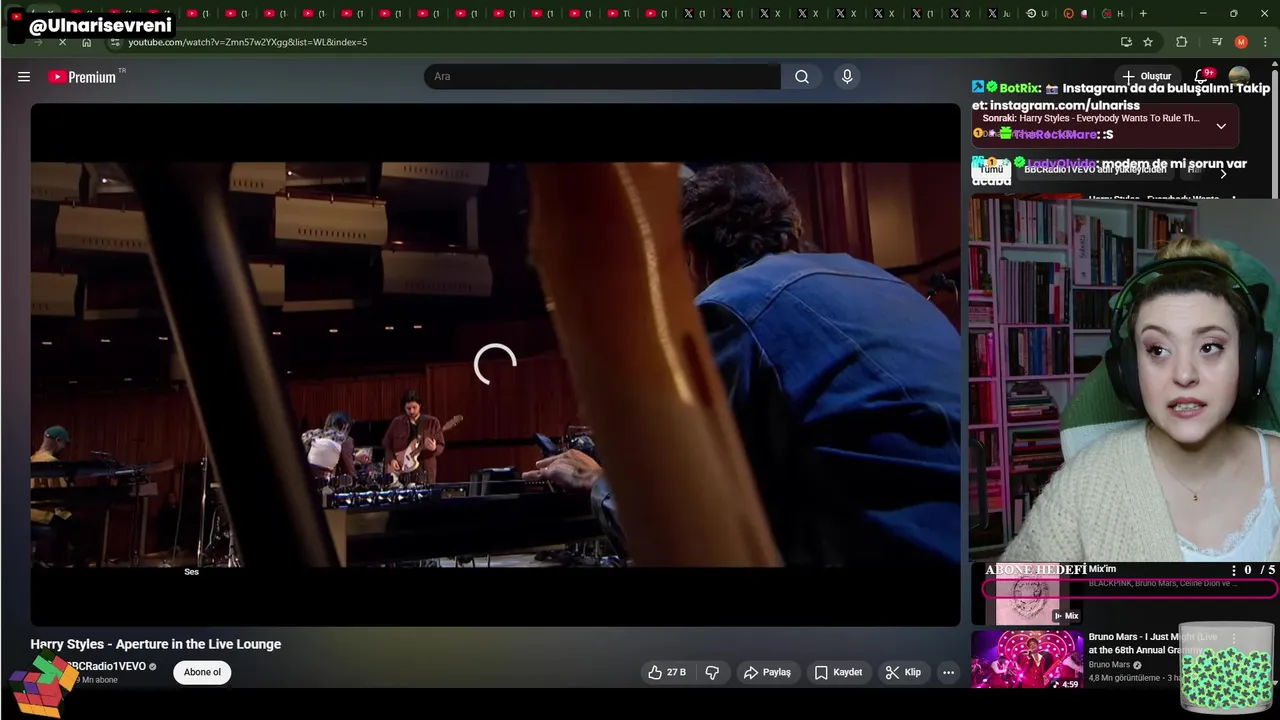The image size is (1280, 720).
Task: Open the YouTube guide hamburger menu
Action: pos(24,77)
